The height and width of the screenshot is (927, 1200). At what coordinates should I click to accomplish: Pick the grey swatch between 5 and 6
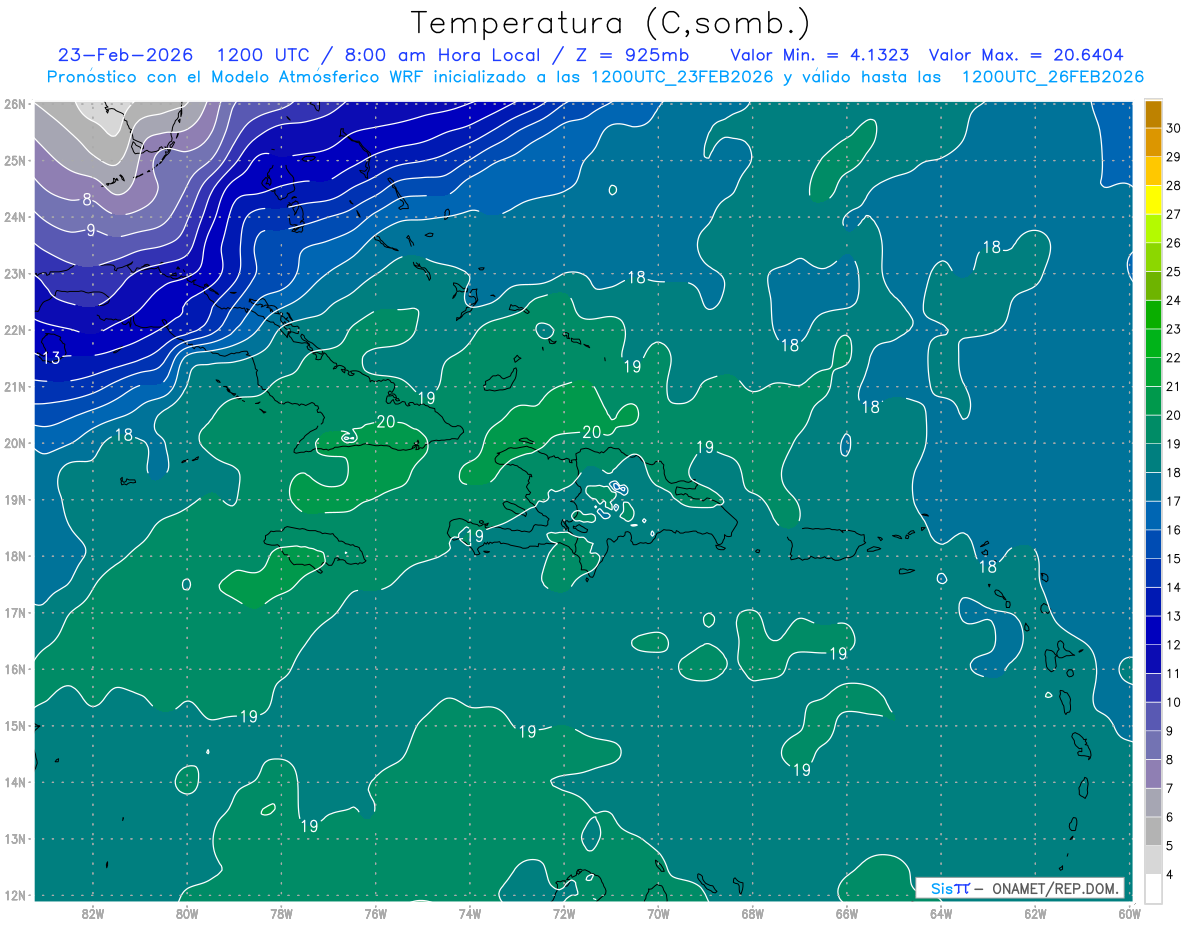[1154, 831]
